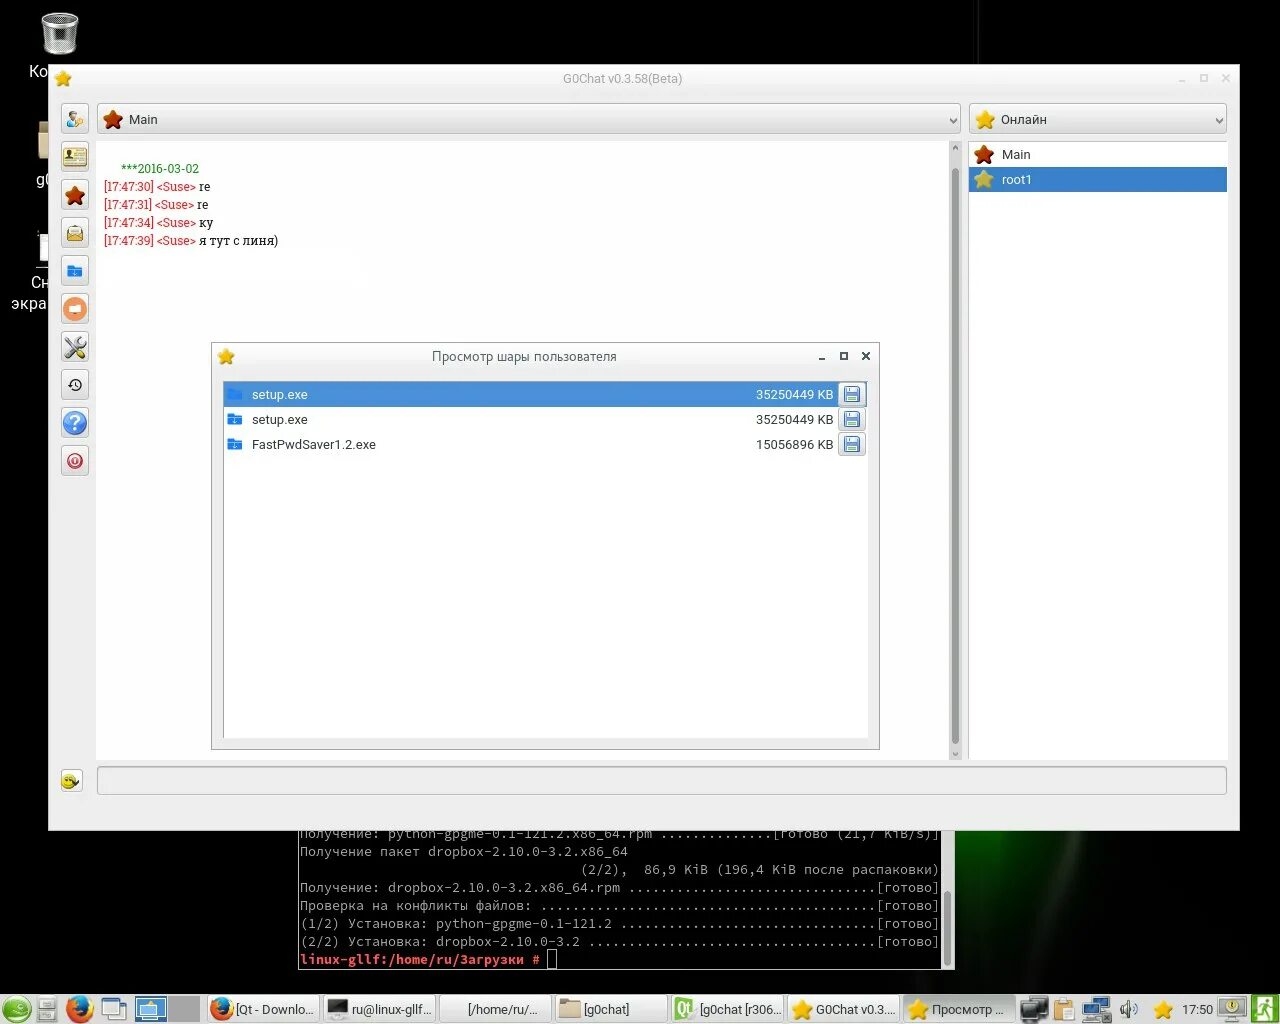This screenshot has width=1280, height=1024.
Task: Expand the Main channel dropdown
Action: point(529,119)
